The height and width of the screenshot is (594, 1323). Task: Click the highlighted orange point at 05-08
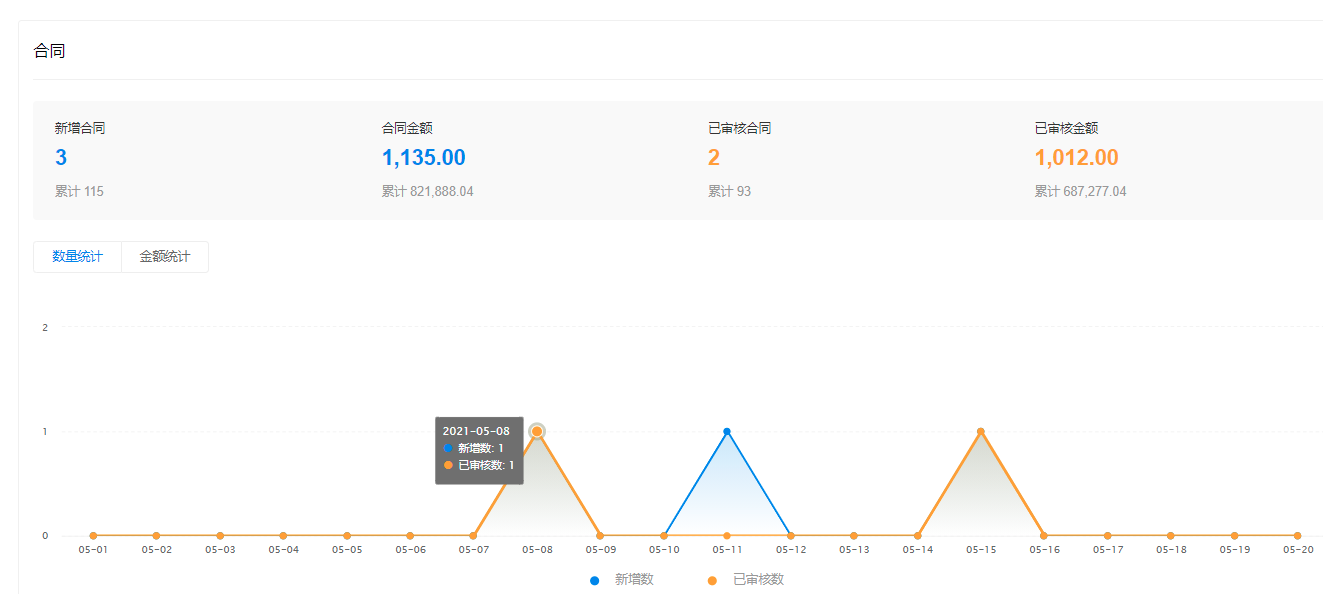537,431
